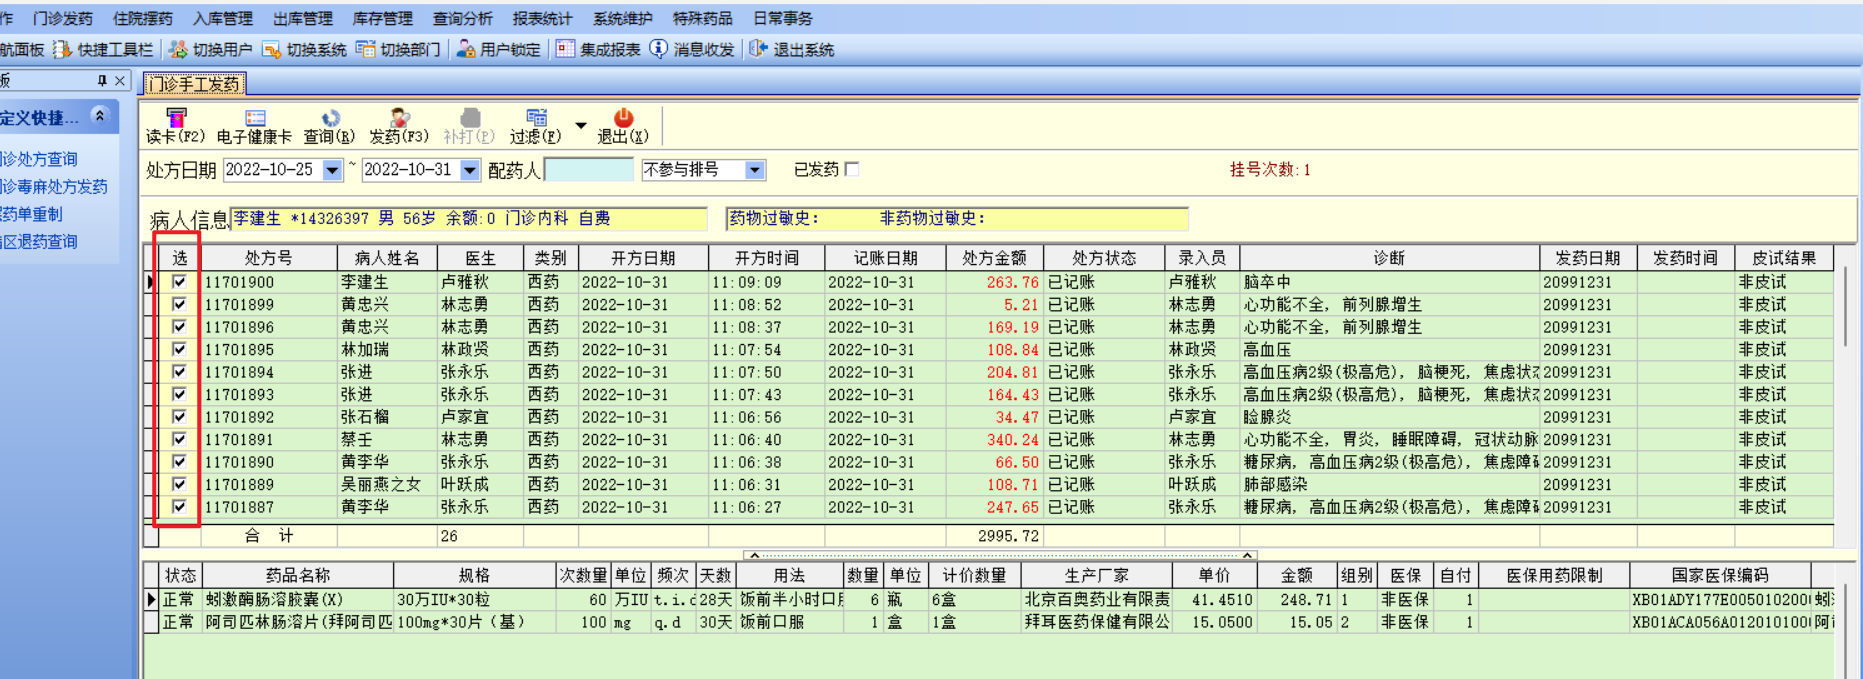This screenshot has height=679, width=1863.
Task: Toggle checkbox for prescription 11701887
Action: 179,507
